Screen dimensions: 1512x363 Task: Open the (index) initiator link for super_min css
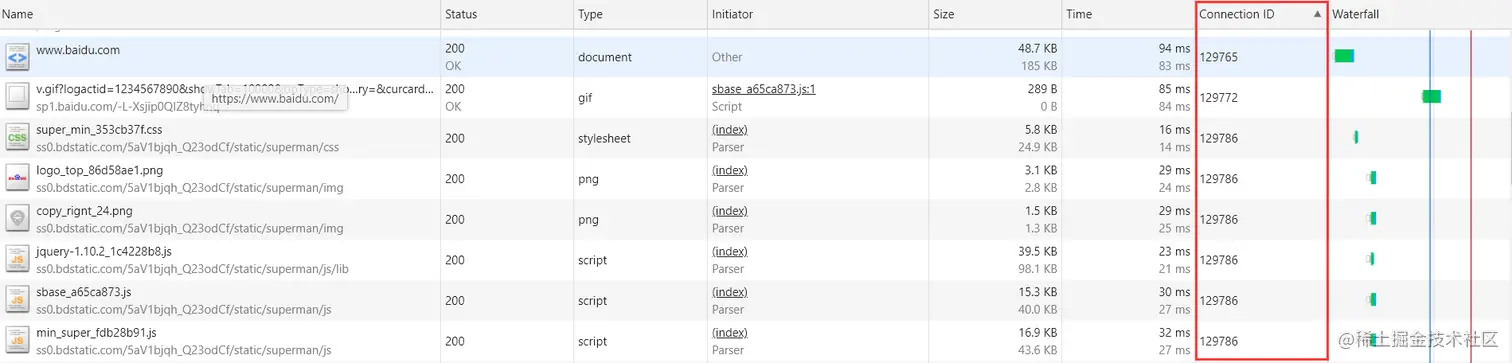coord(730,130)
